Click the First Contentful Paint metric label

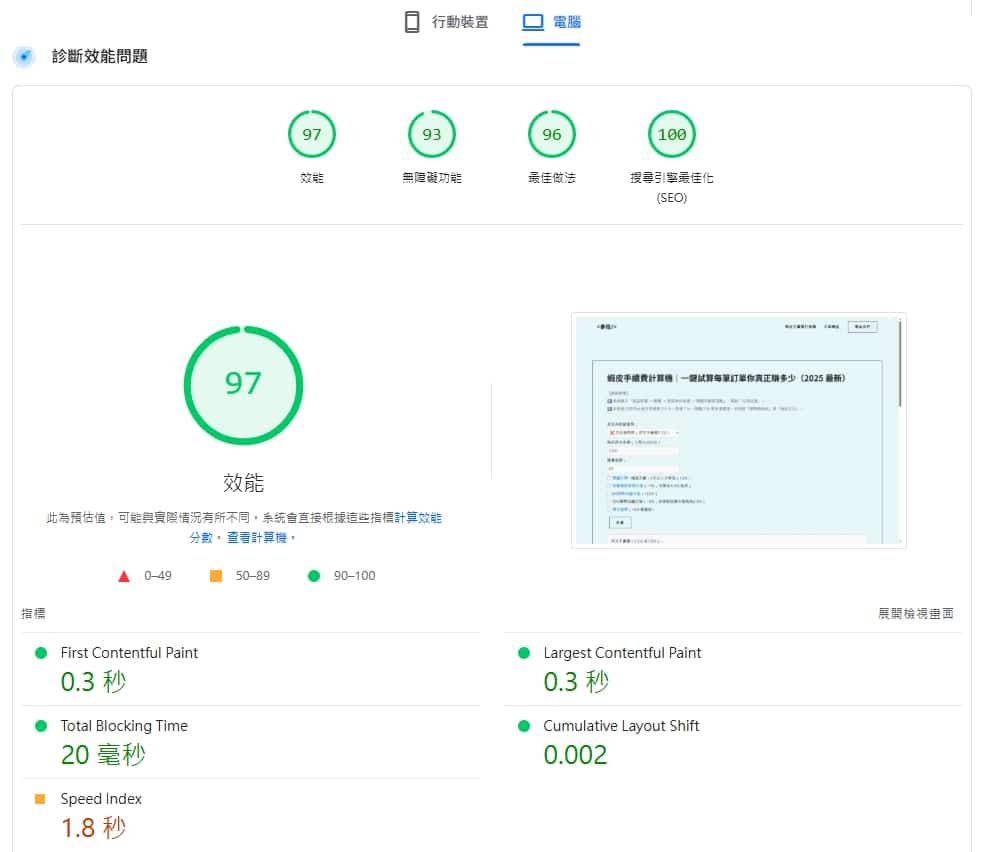tap(129, 653)
